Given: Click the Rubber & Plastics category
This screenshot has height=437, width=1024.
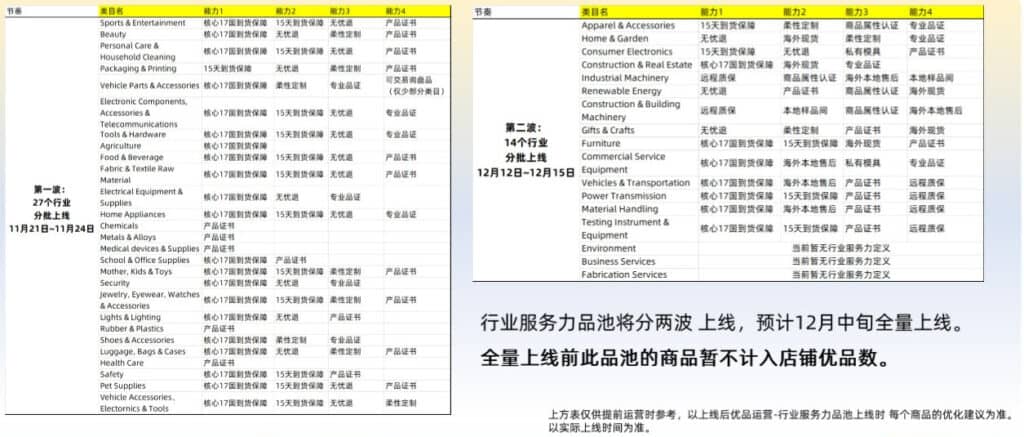Looking at the screenshot, I should [131, 328].
